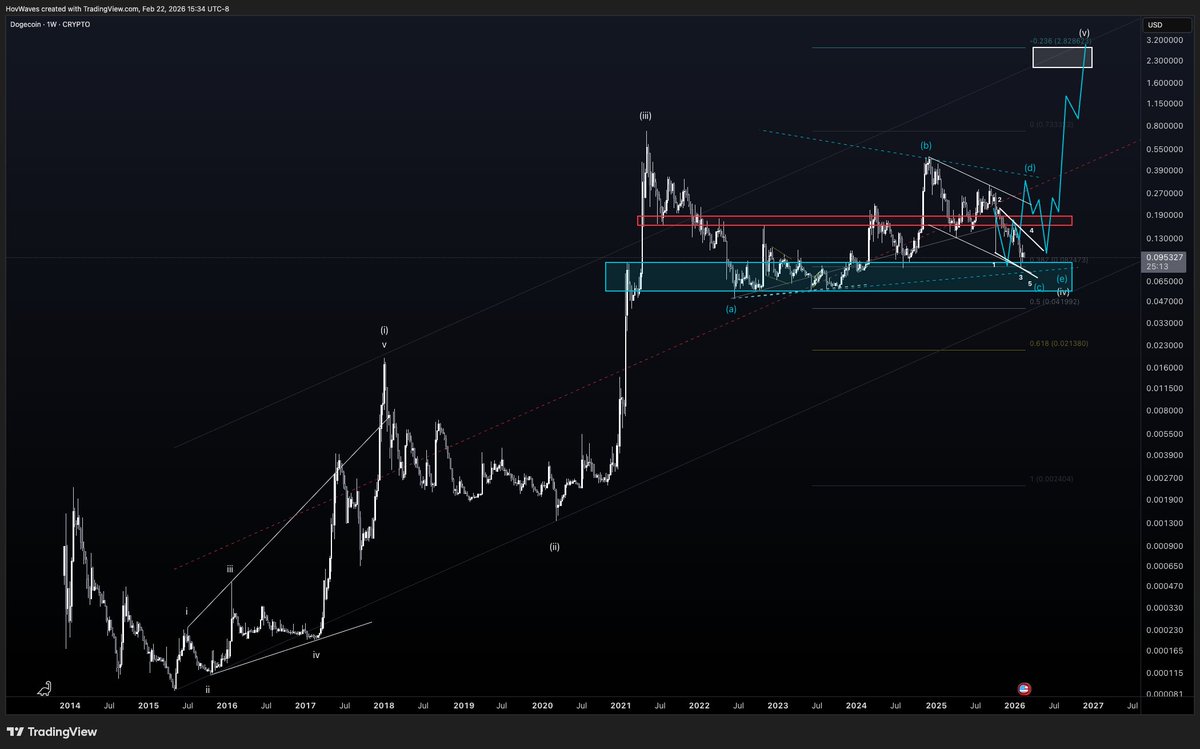Click the (iv) wave label
1200x749 pixels.
click(1063, 291)
